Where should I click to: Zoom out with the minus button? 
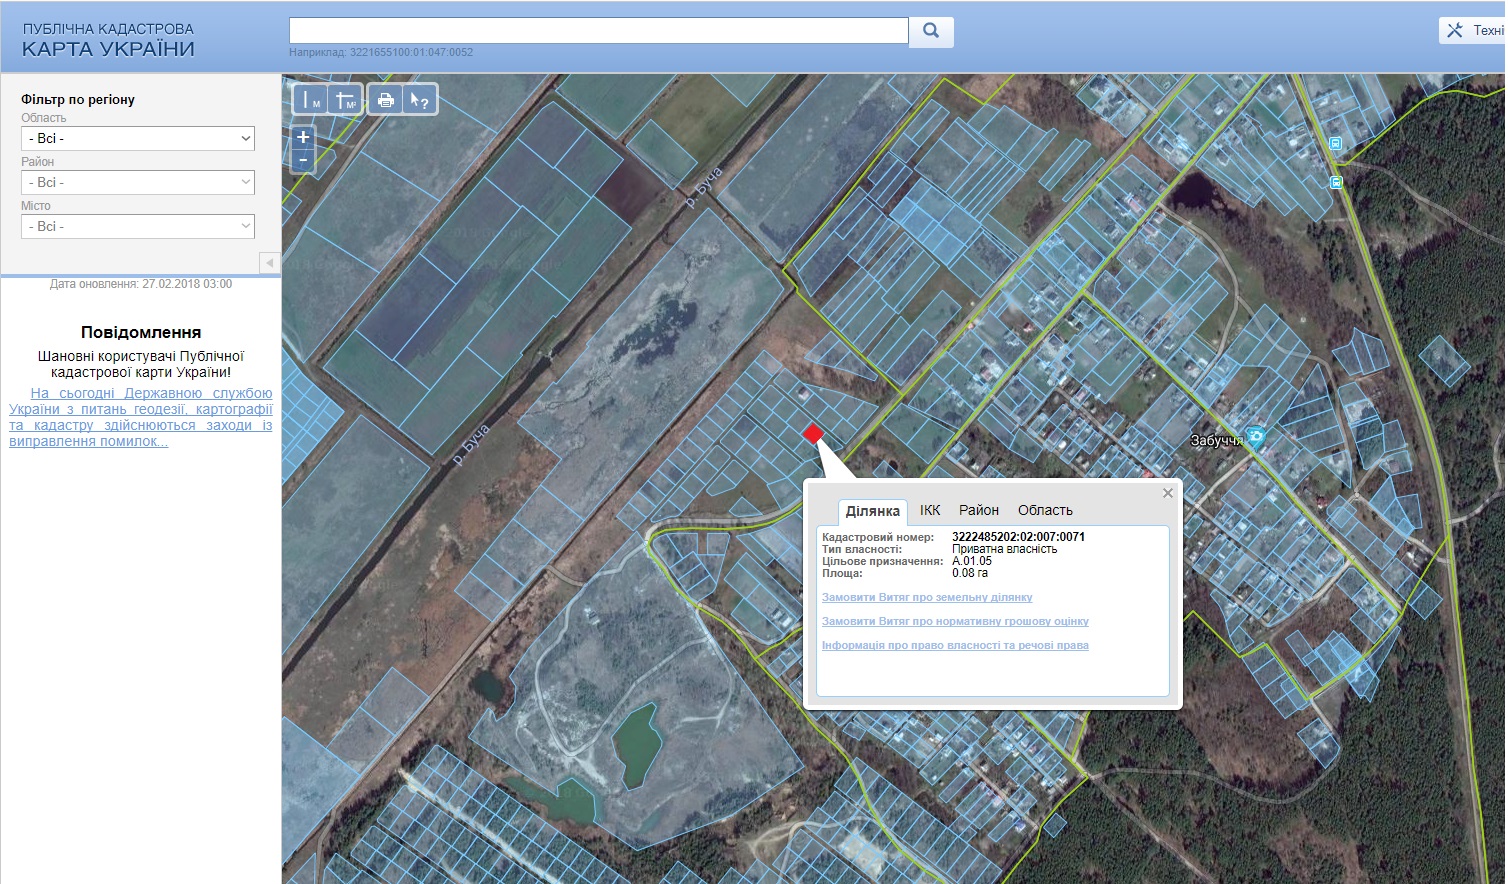pos(303,160)
